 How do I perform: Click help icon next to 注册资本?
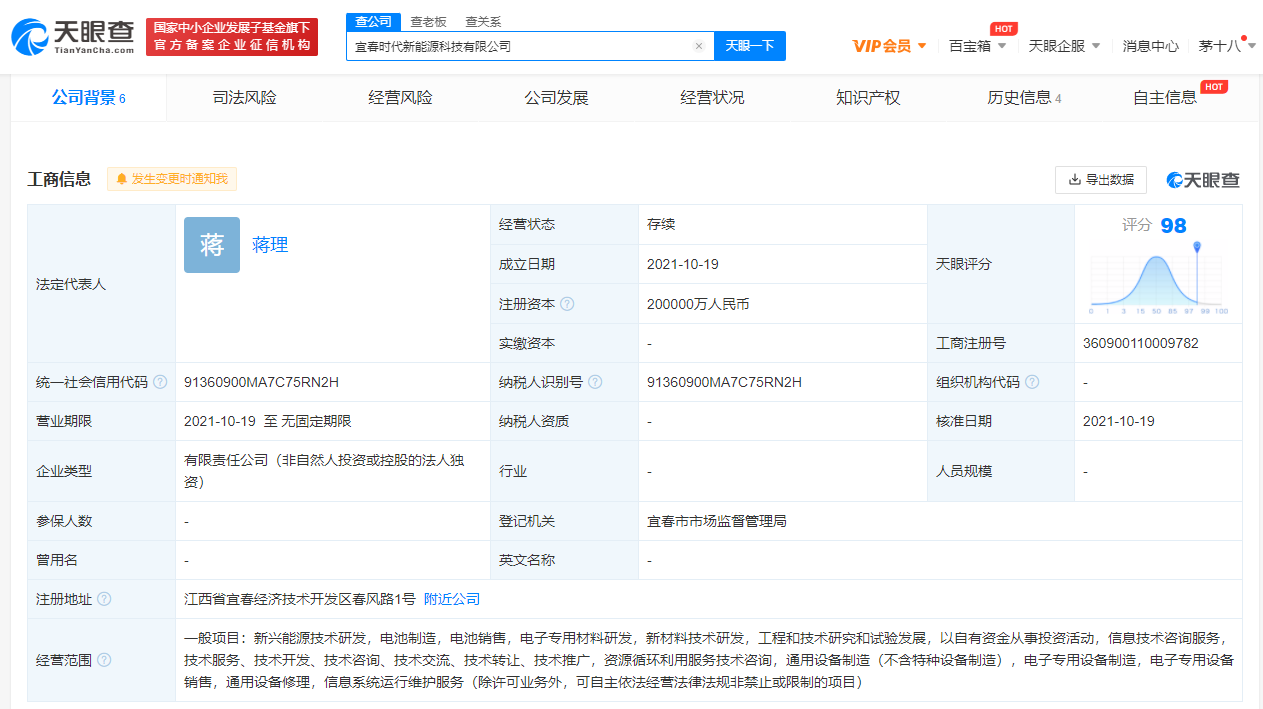point(568,304)
